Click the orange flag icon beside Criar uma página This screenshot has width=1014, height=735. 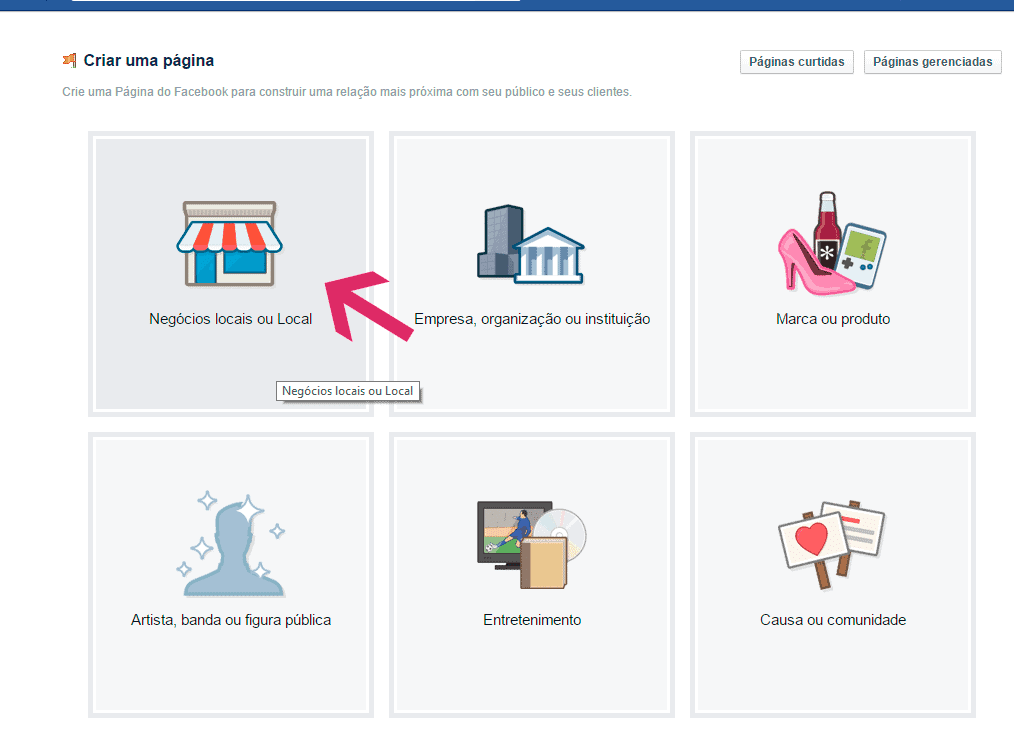(69, 61)
